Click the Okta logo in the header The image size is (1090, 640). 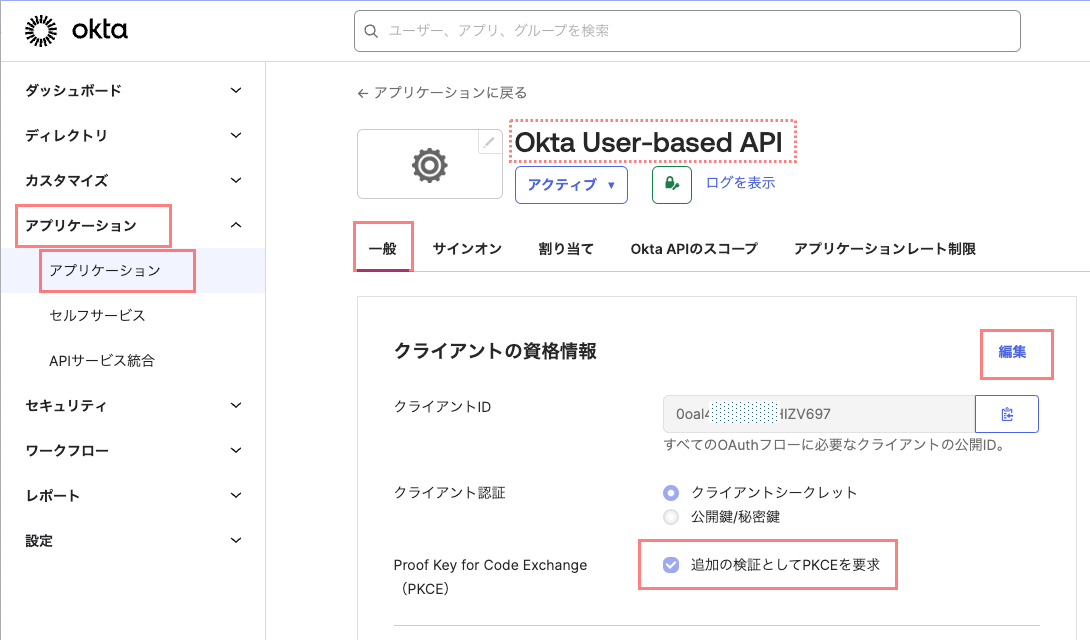click(x=76, y=31)
